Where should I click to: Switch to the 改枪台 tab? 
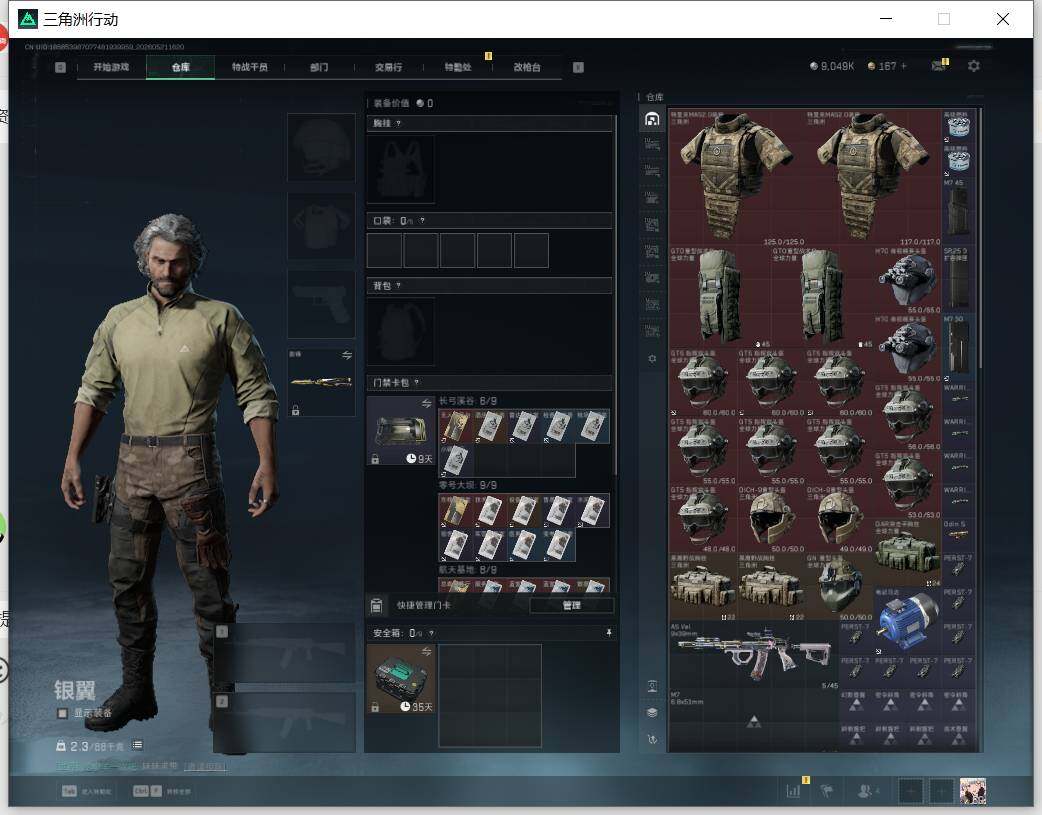(x=527, y=67)
